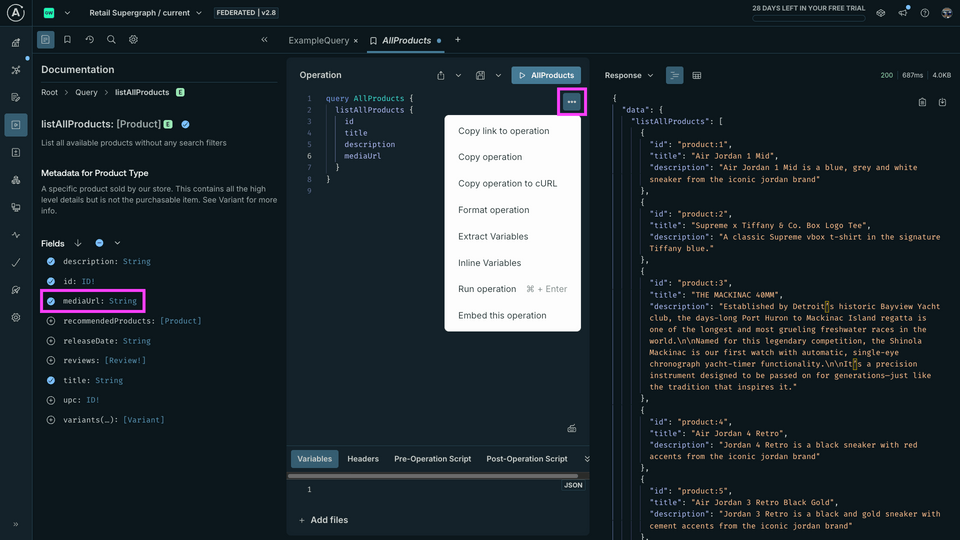This screenshot has width=960, height=540.
Task: Open graph Settings gear in left sidebar
Action: pos(16,318)
